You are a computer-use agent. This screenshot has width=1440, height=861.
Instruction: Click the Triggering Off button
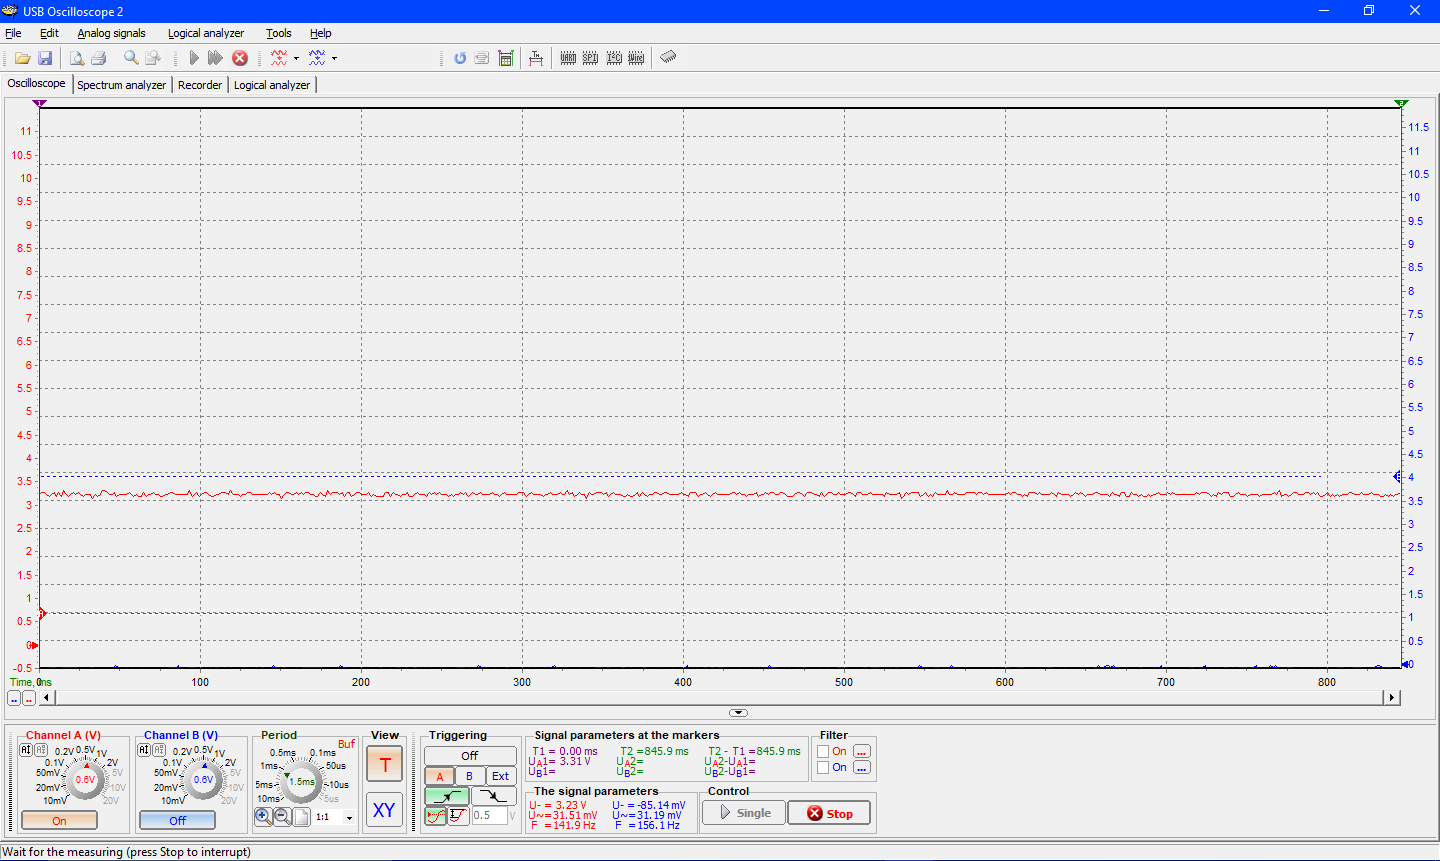[470, 756]
